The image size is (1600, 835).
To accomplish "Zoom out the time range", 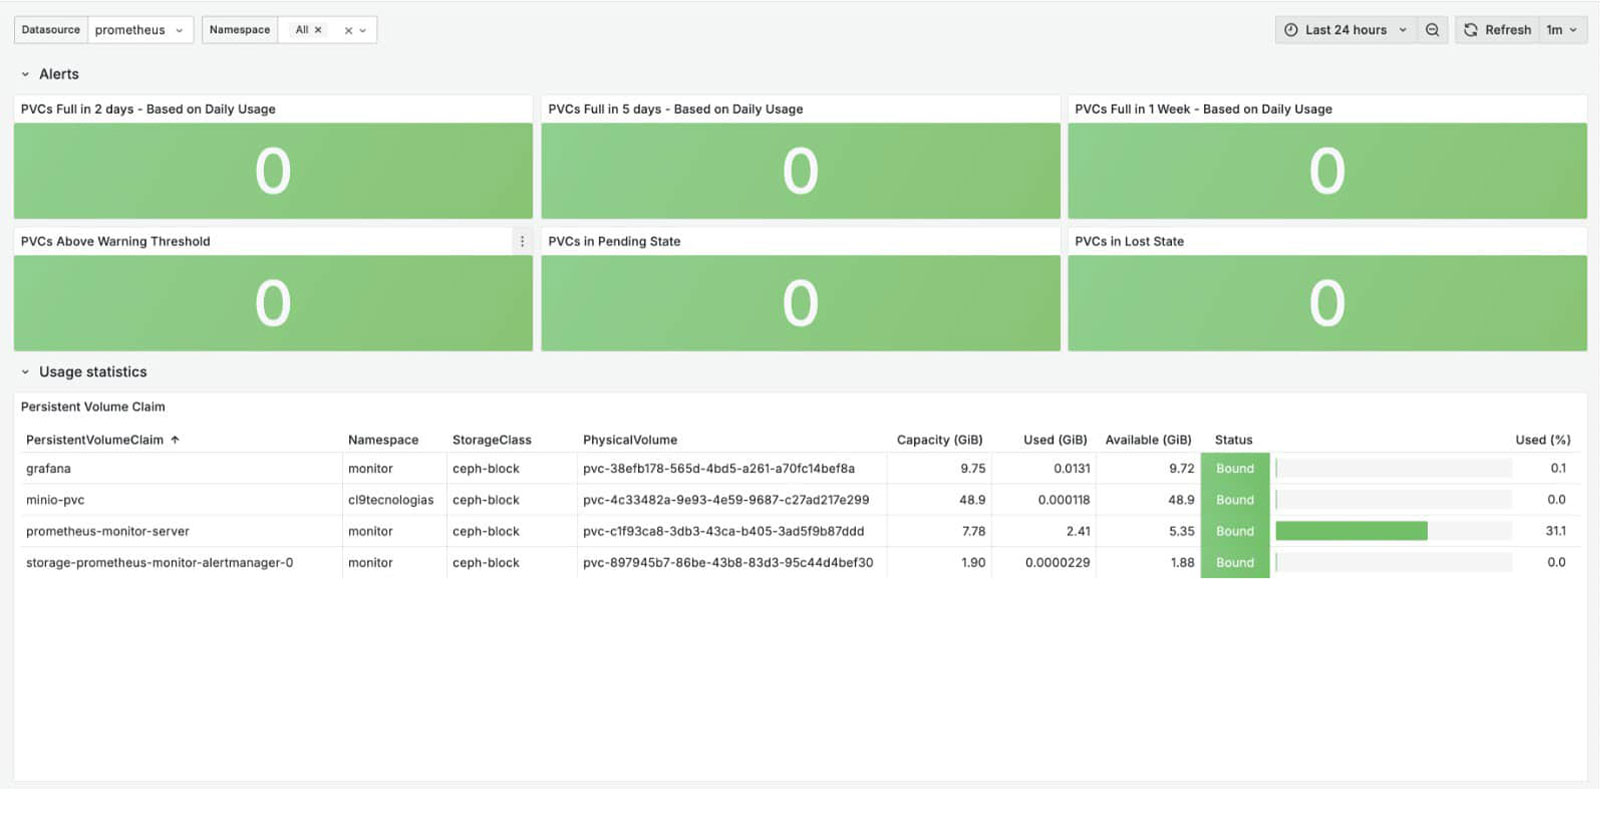I will point(1432,30).
